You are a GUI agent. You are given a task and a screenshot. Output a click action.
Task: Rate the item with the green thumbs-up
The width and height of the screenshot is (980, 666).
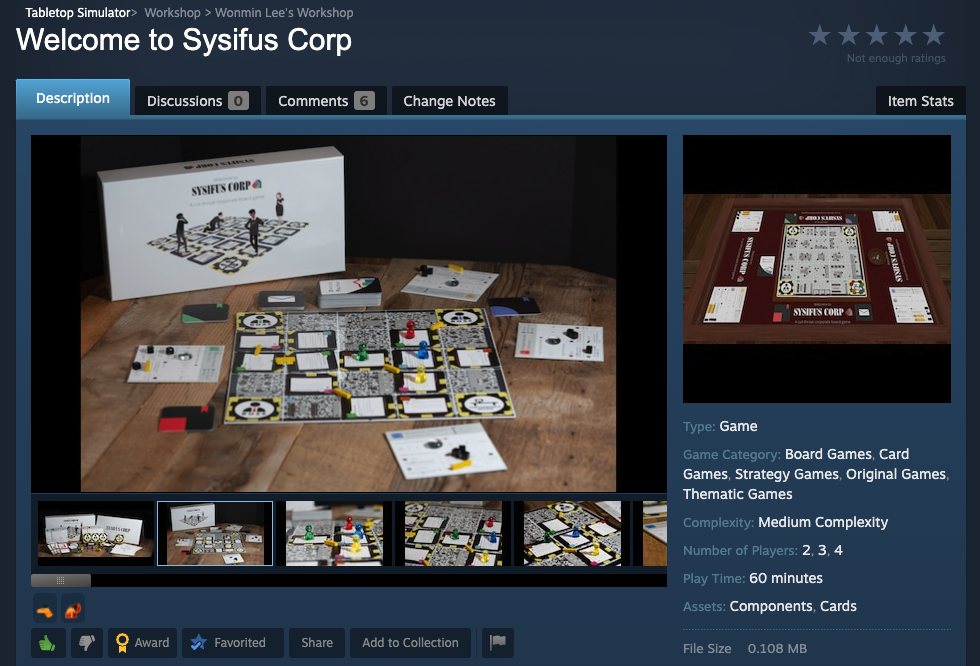tap(48, 643)
